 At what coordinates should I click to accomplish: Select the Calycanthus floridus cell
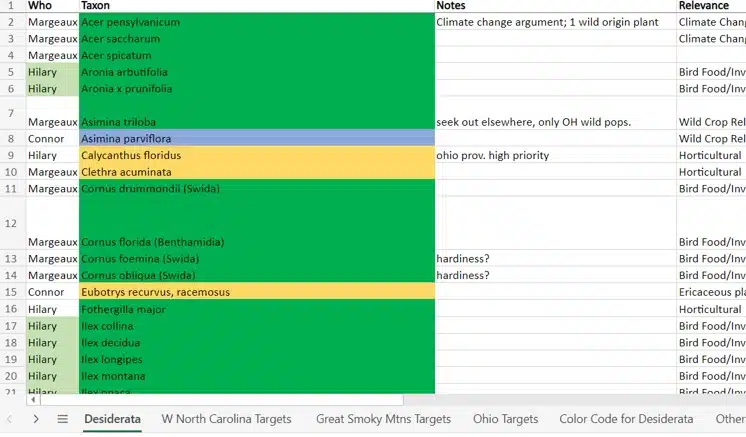(x=257, y=155)
